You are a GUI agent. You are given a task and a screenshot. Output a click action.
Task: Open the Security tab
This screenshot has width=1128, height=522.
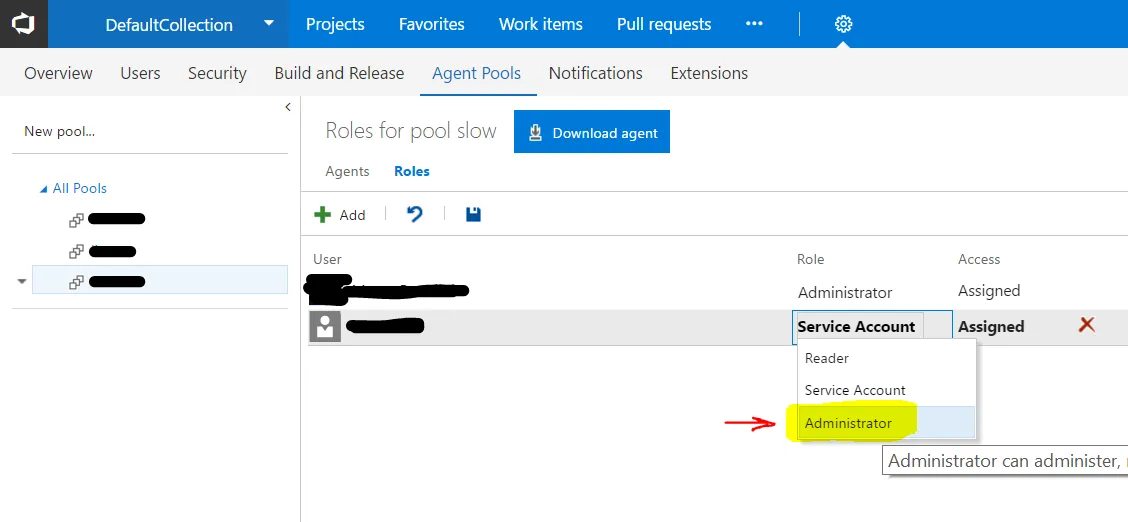click(x=217, y=73)
